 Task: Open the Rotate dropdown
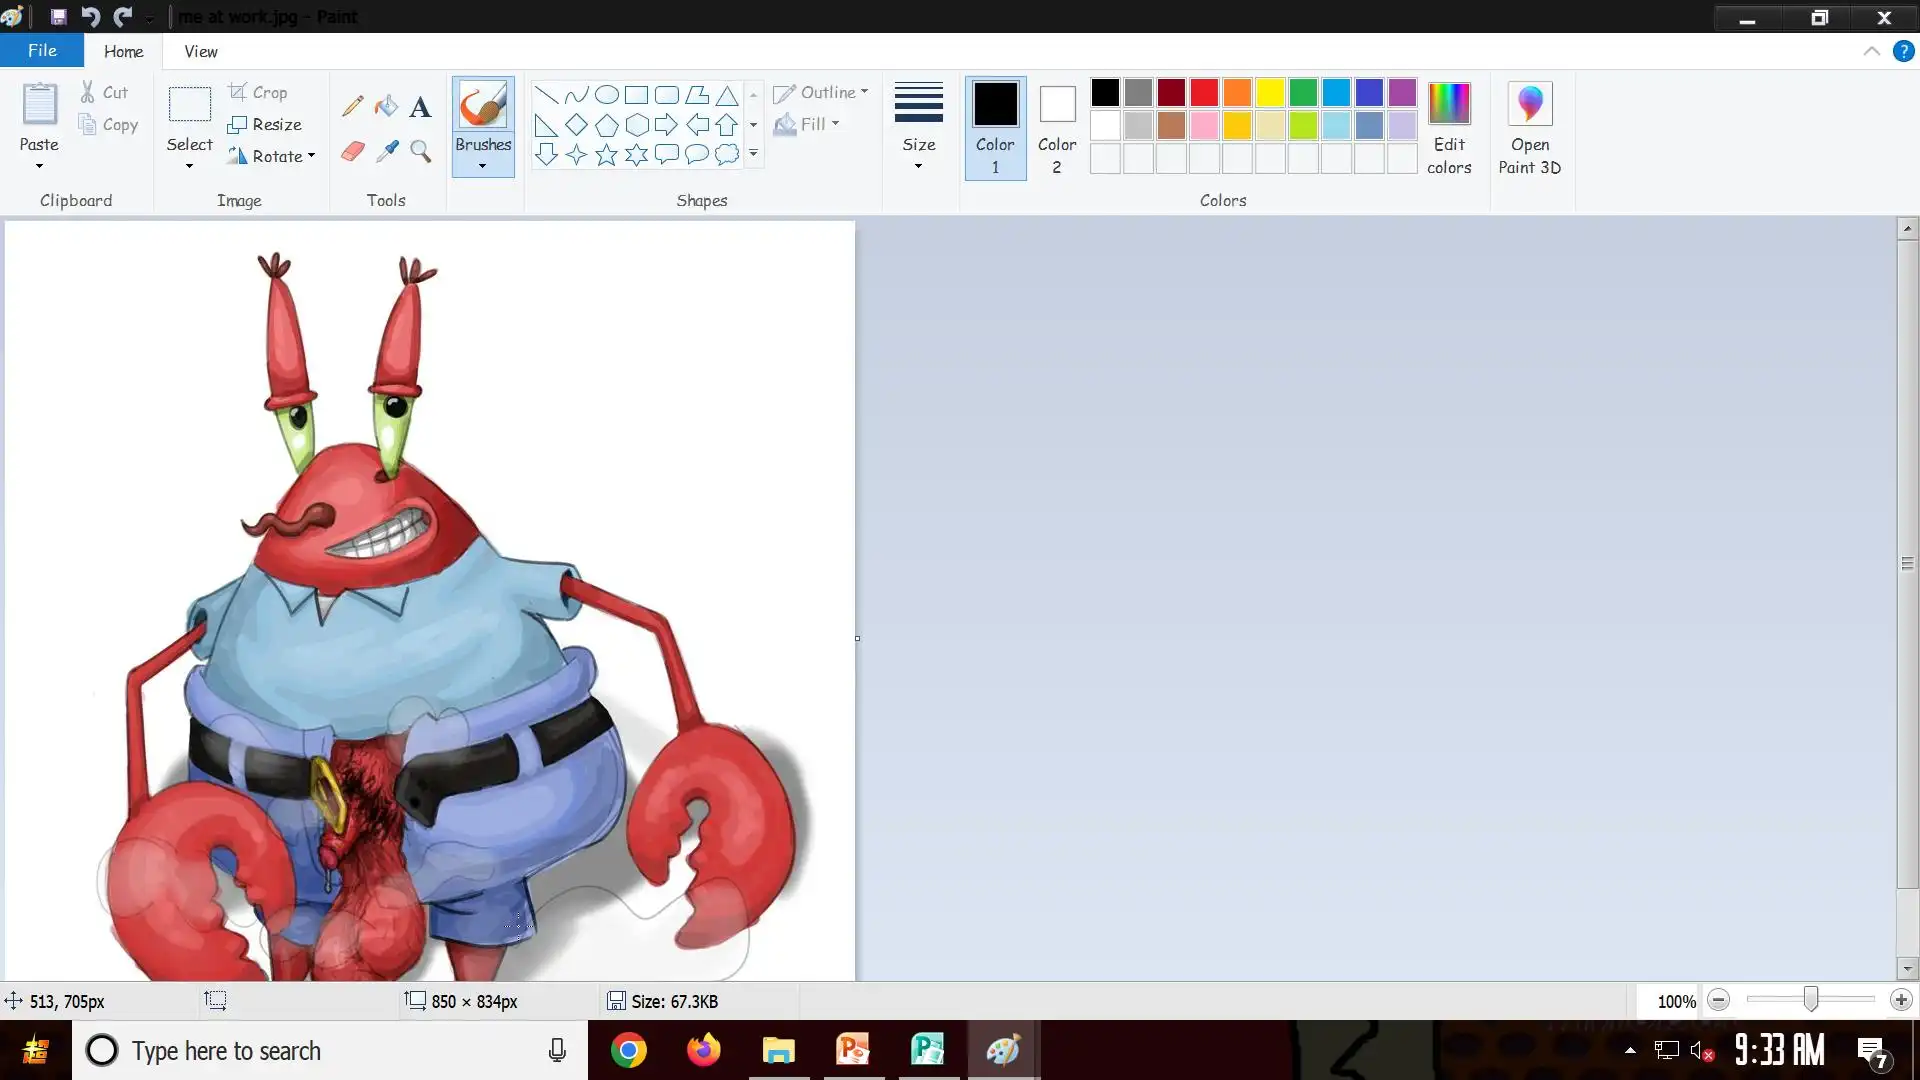pos(271,156)
